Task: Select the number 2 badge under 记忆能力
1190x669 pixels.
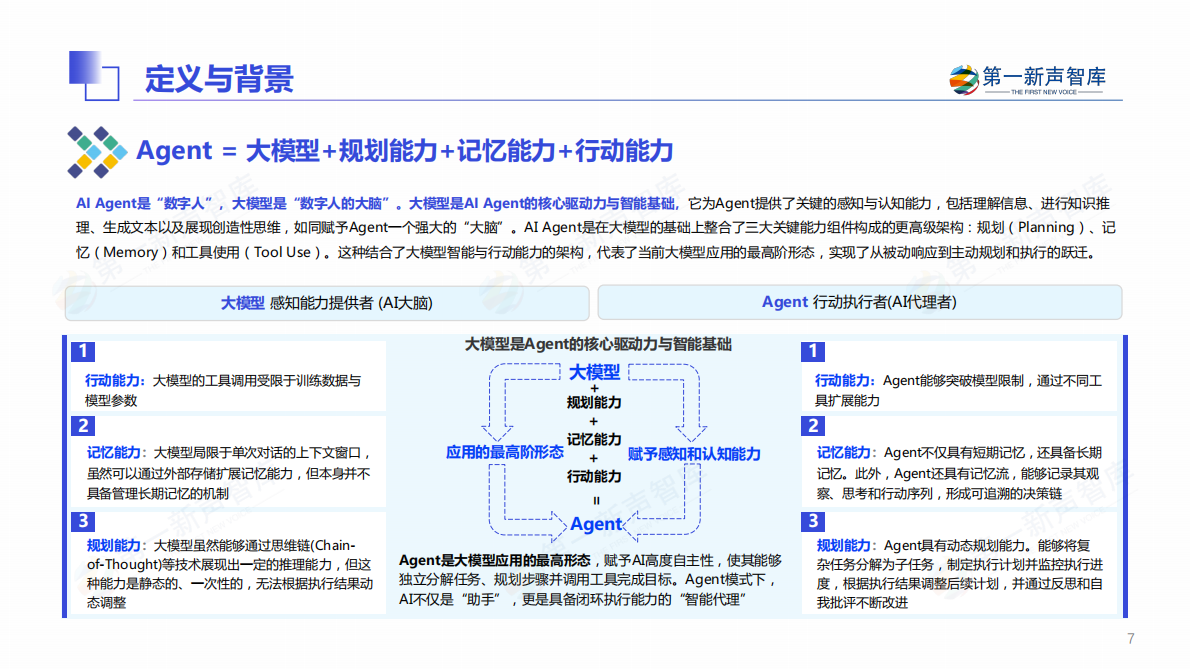Action: pyautogui.click(x=81, y=427)
